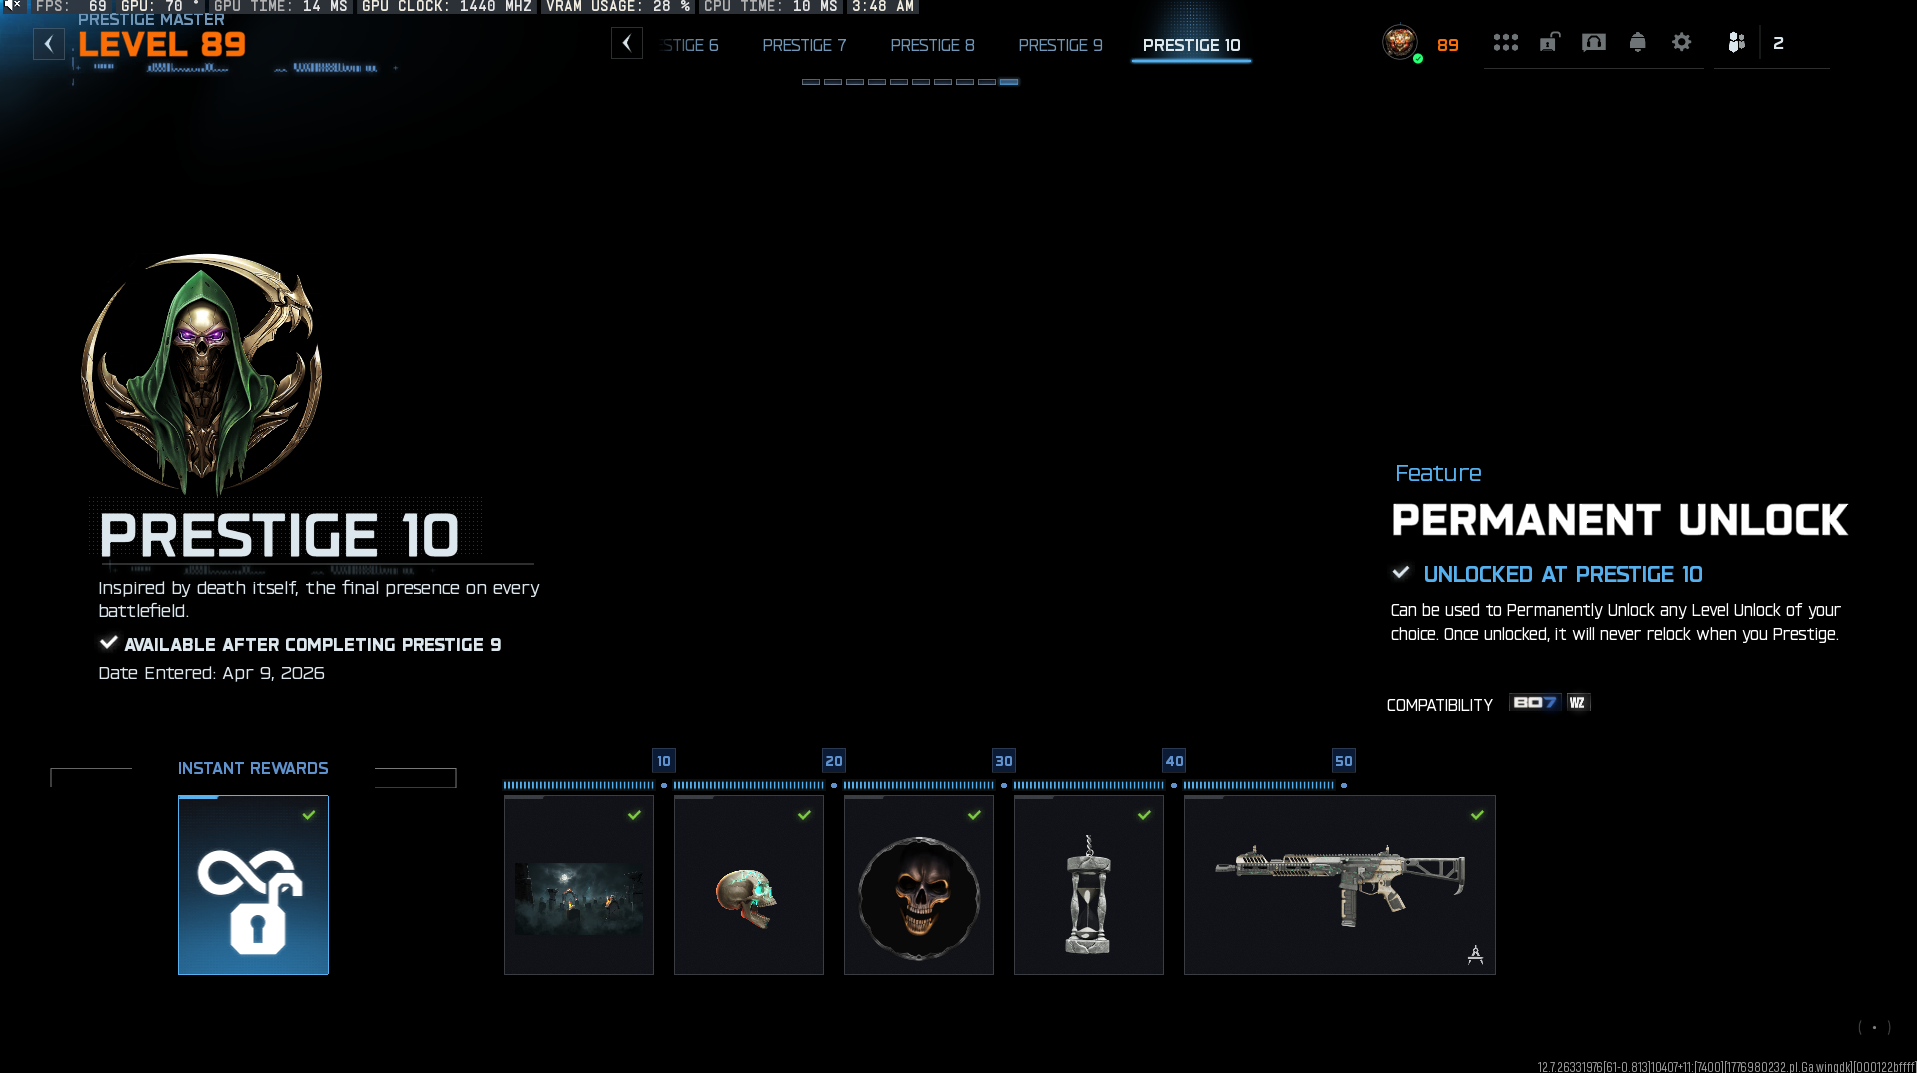Open the Prestige 7 tab
This screenshot has height=1073, width=1917.
pyautogui.click(x=804, y=45)
